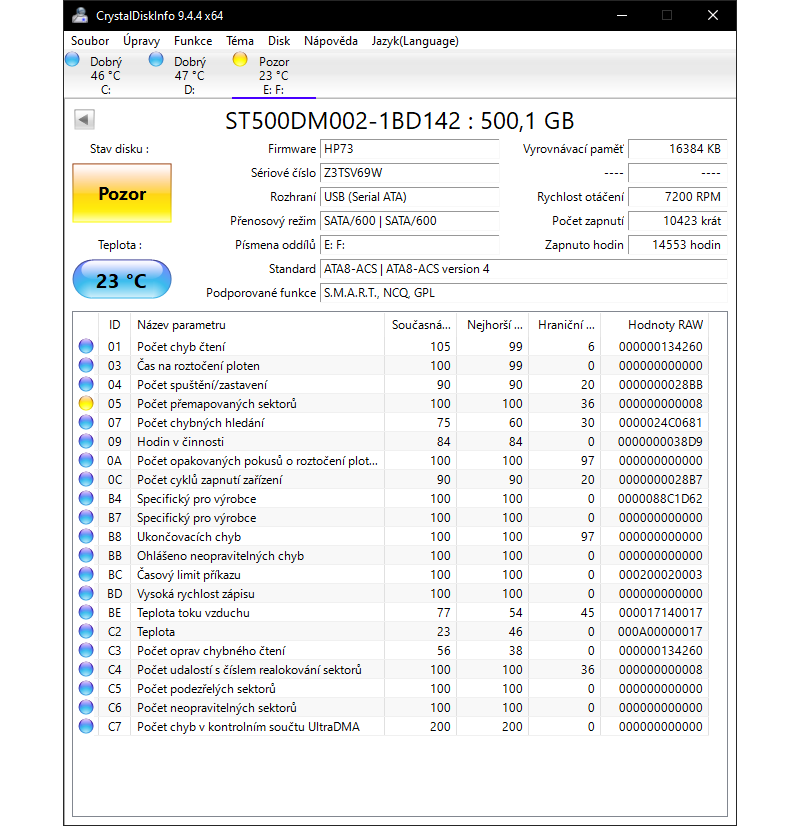This screenshot has width=800, height=826.
Task: Click the Standard field ATA8-ACS
Action: click(524, 269)
